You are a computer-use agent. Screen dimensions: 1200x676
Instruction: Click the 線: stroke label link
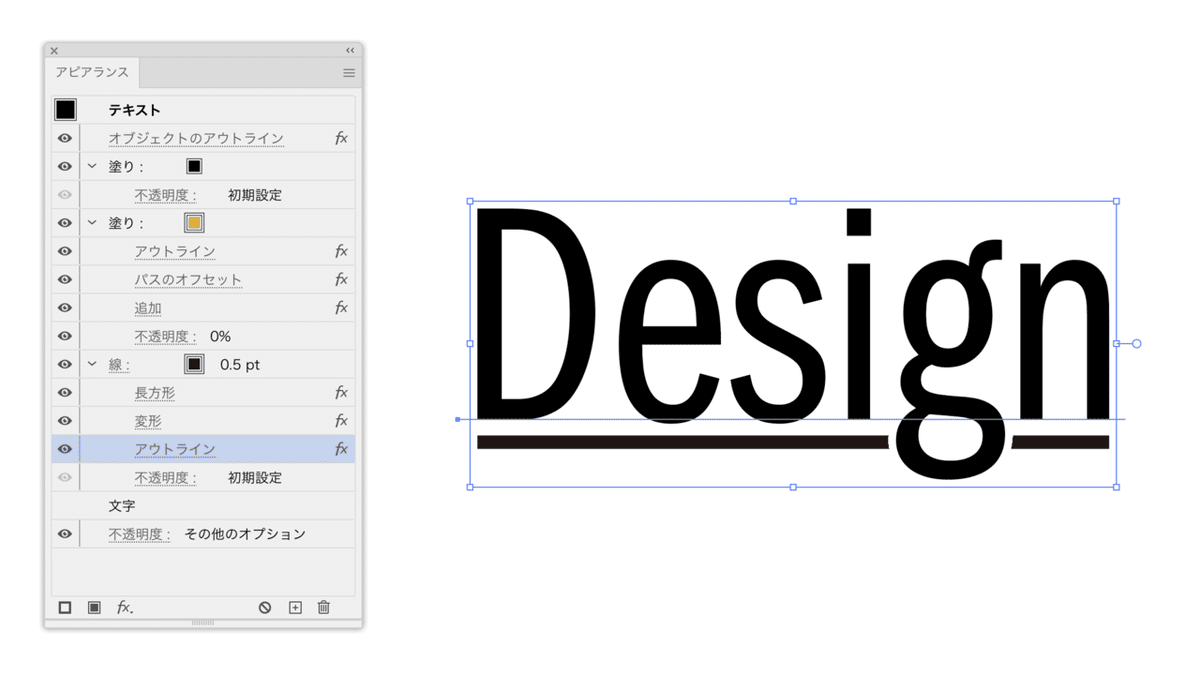(x=119, y=365)
